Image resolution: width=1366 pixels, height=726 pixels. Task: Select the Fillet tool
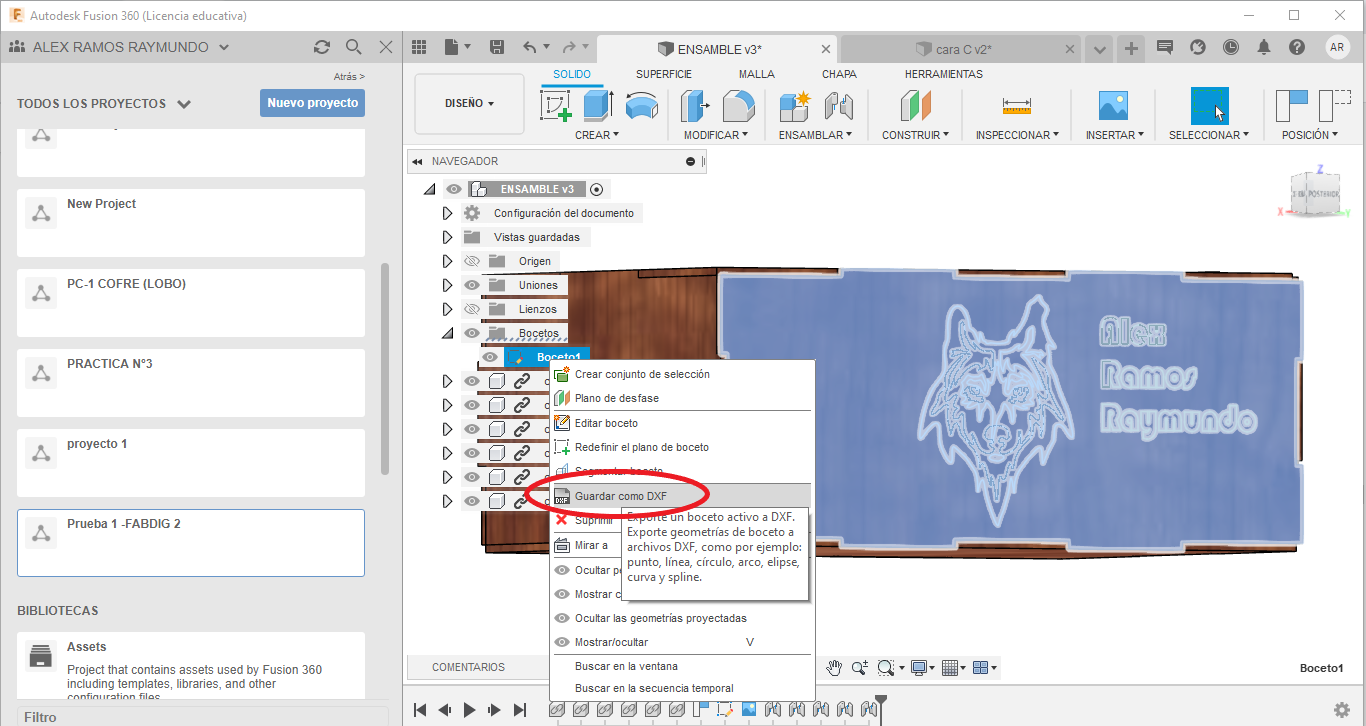click(x=738, y=106)
